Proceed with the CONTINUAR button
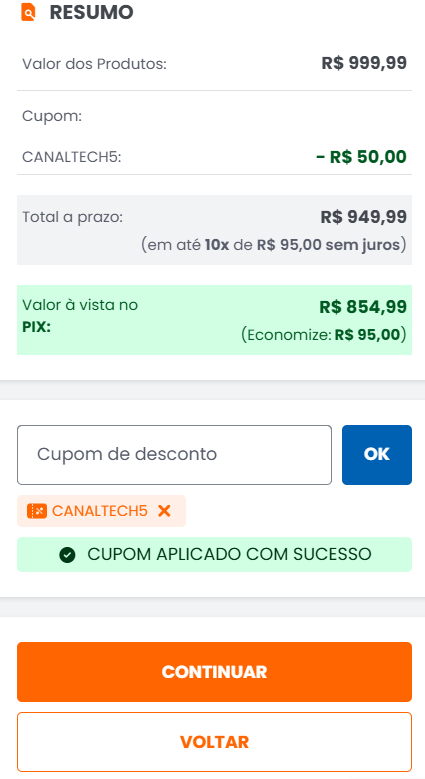The height and width of the screenshot is (779, 425). [214, 672]
